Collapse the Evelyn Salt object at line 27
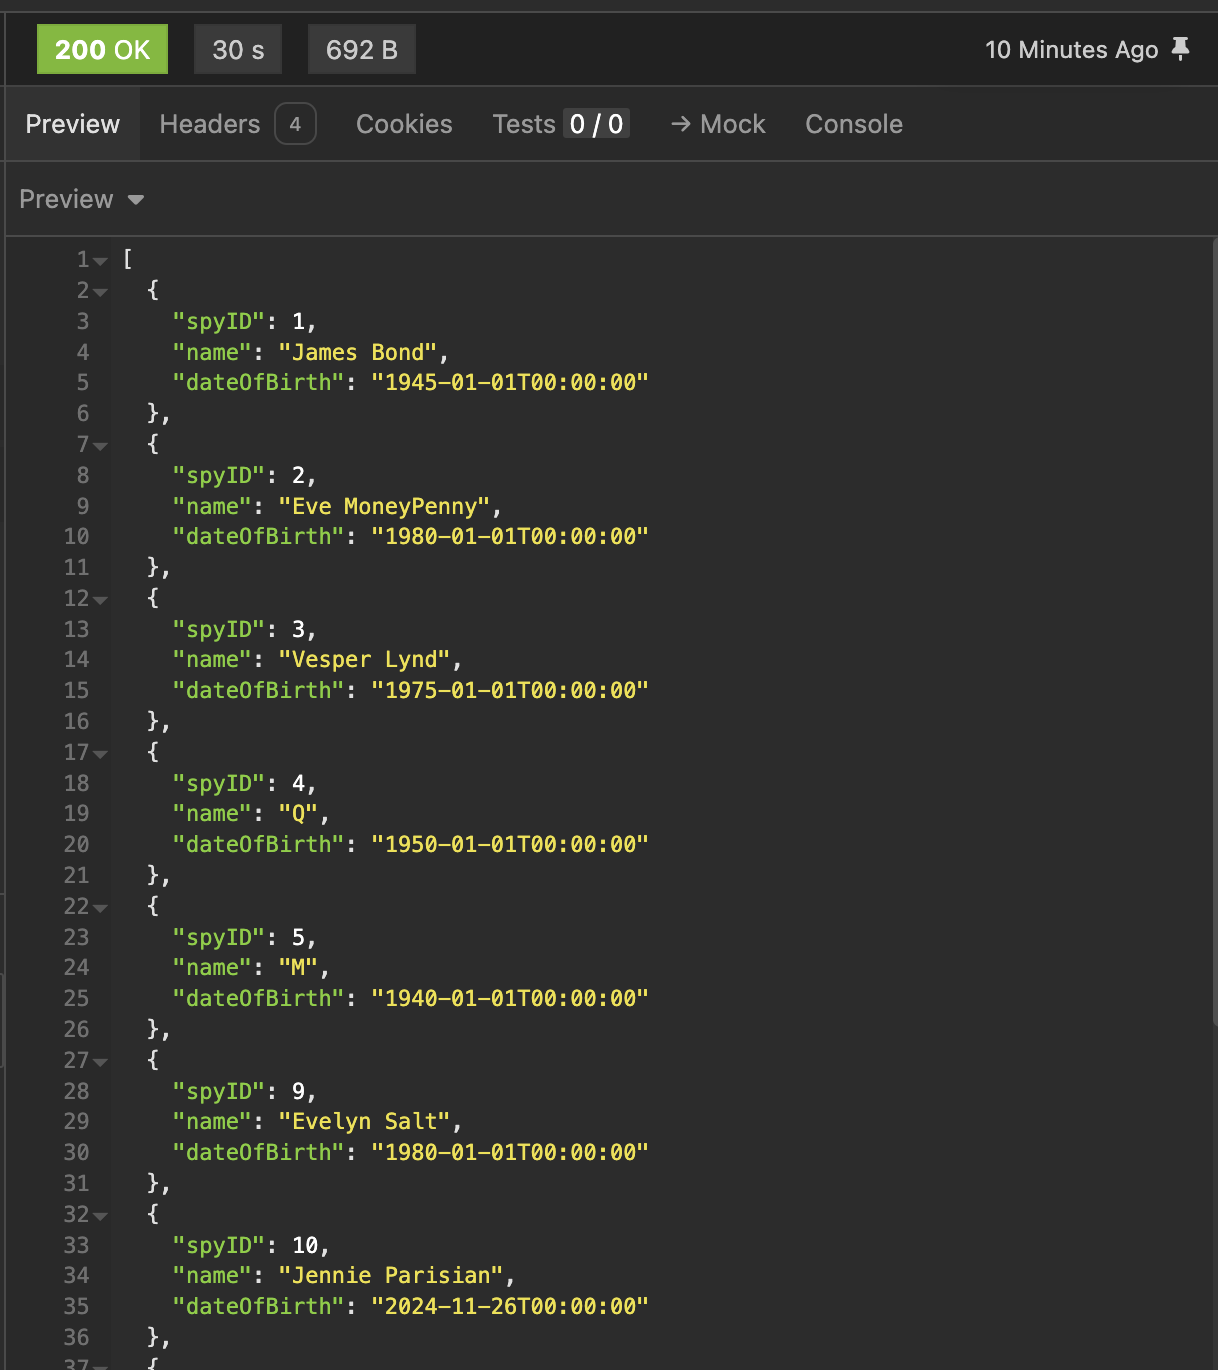1218x1370 pixels. point(101,1062)
